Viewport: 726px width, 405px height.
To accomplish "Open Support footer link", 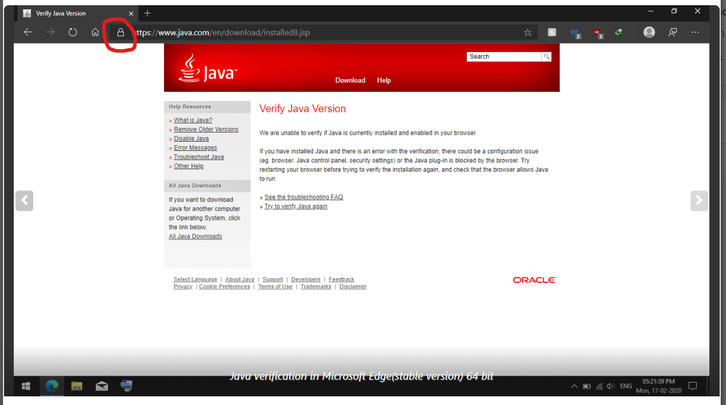I will click(273, 280).
